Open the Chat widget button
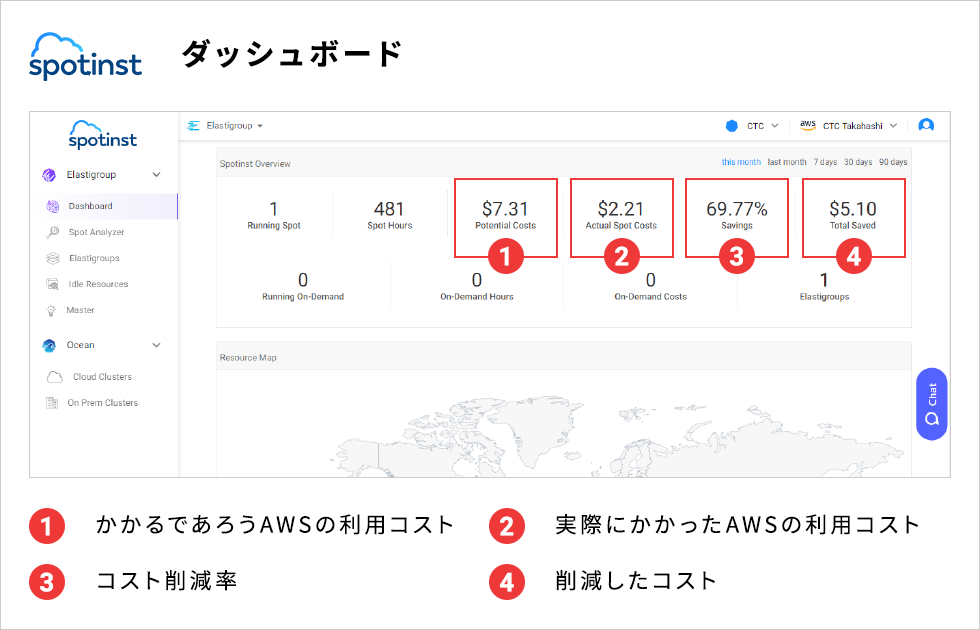Viewport: 980px width, 630px height. [932, 404]
